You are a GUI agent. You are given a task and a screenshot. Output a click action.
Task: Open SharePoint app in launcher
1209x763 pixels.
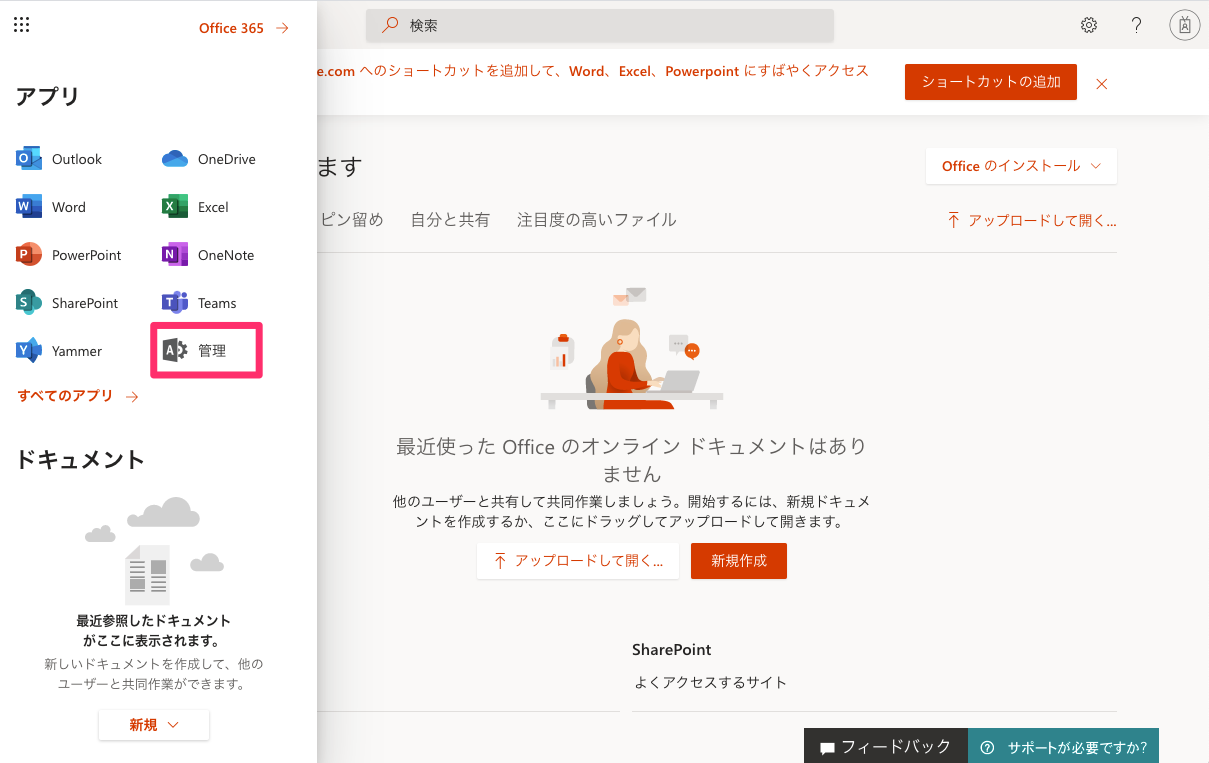tap(68, 303)
